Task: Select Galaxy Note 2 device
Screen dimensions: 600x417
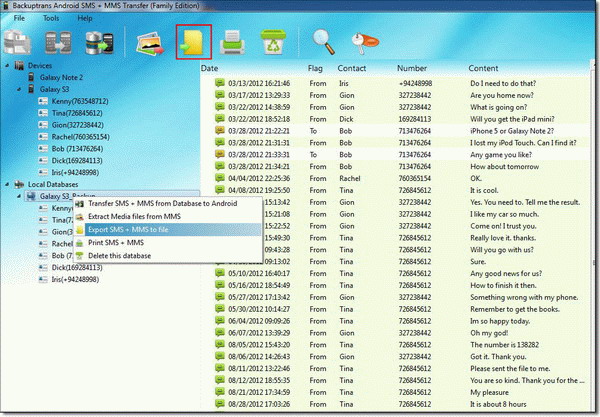Action: (61, 77)
